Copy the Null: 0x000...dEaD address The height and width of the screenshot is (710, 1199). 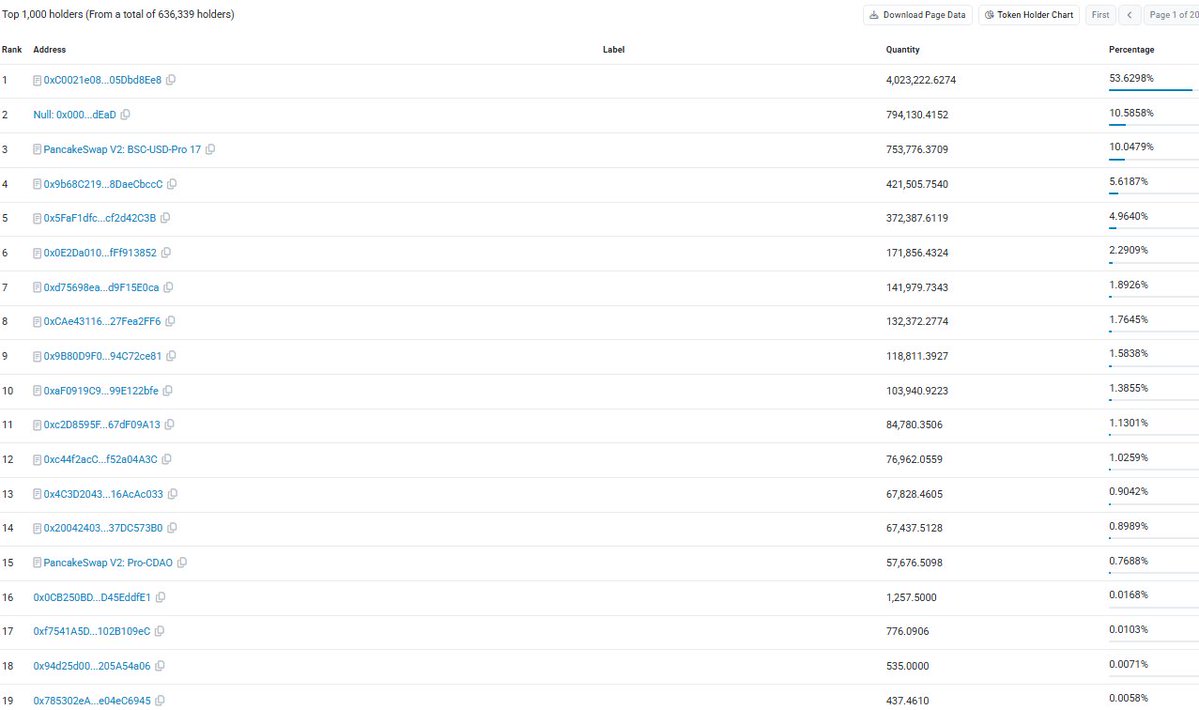[125, 115]
